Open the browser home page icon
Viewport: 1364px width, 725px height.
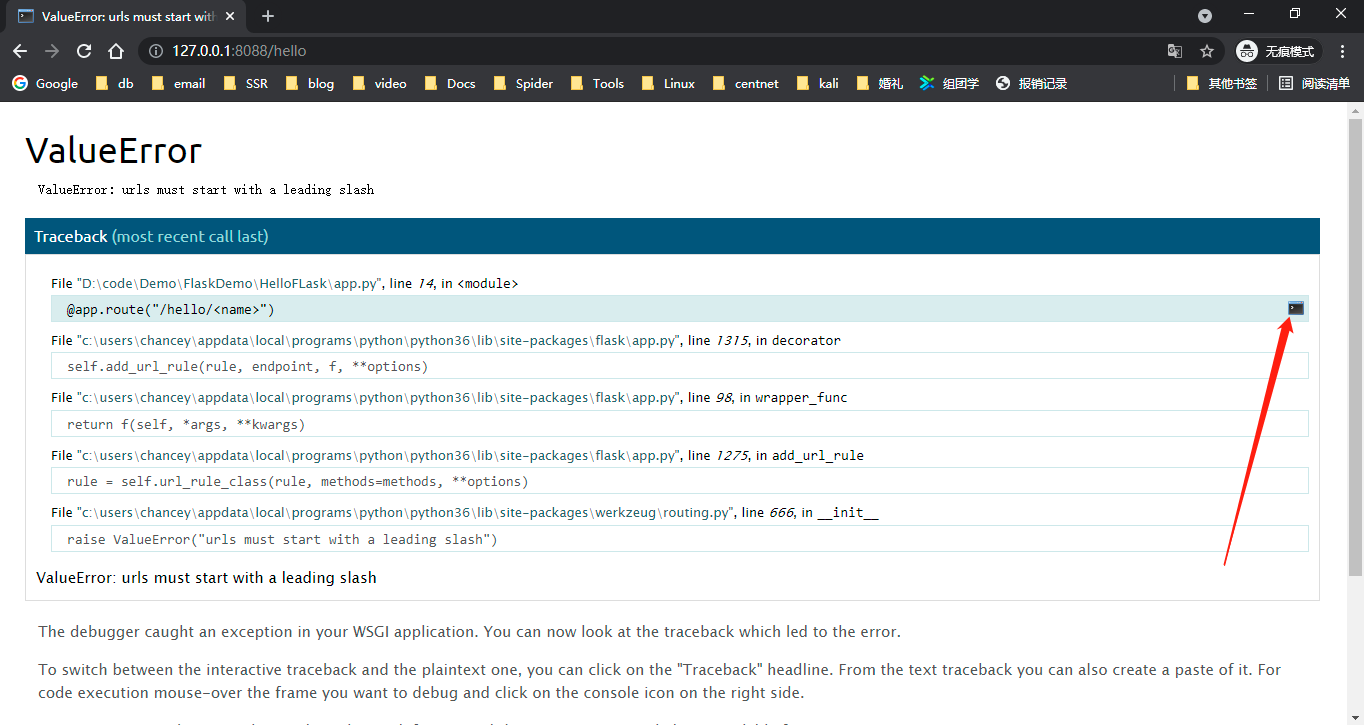pyautogui.click(x=116, y=51)
